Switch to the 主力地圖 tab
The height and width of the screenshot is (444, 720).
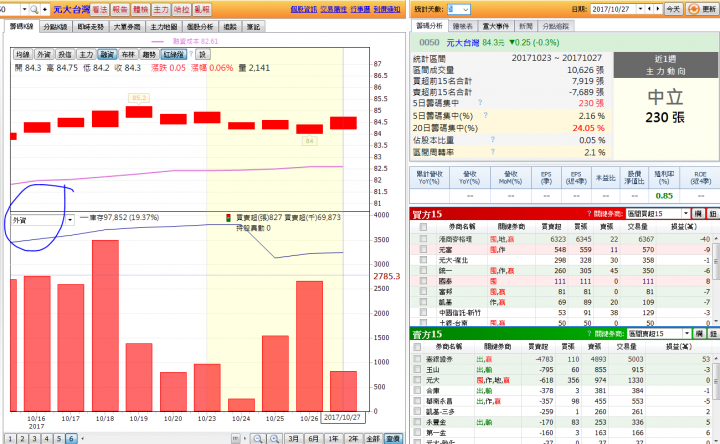pyautogui.click(x=164, y=27)
